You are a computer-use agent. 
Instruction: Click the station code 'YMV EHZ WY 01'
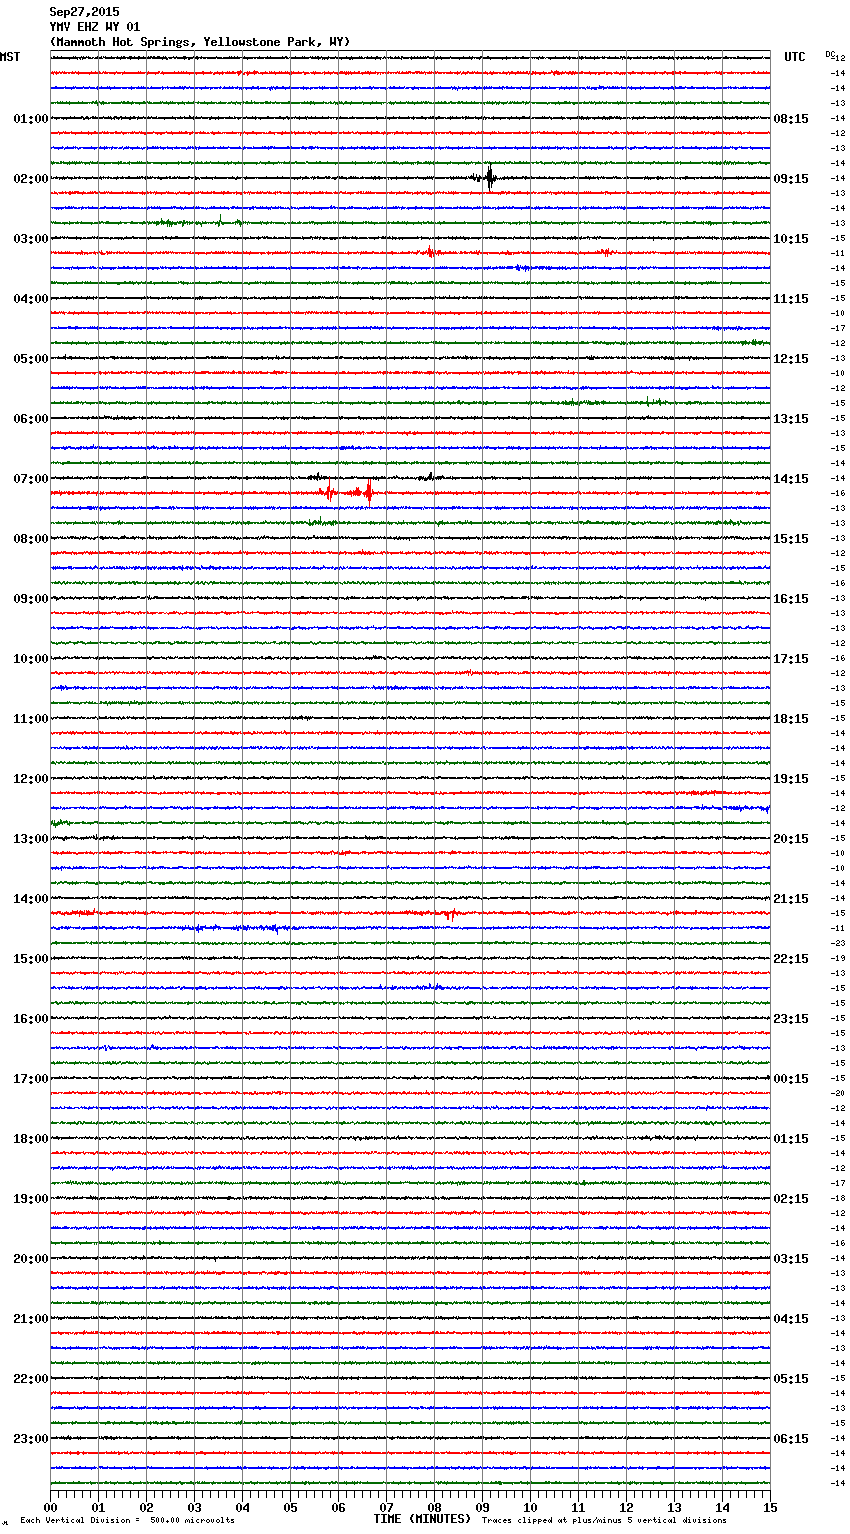coord(95,27)
